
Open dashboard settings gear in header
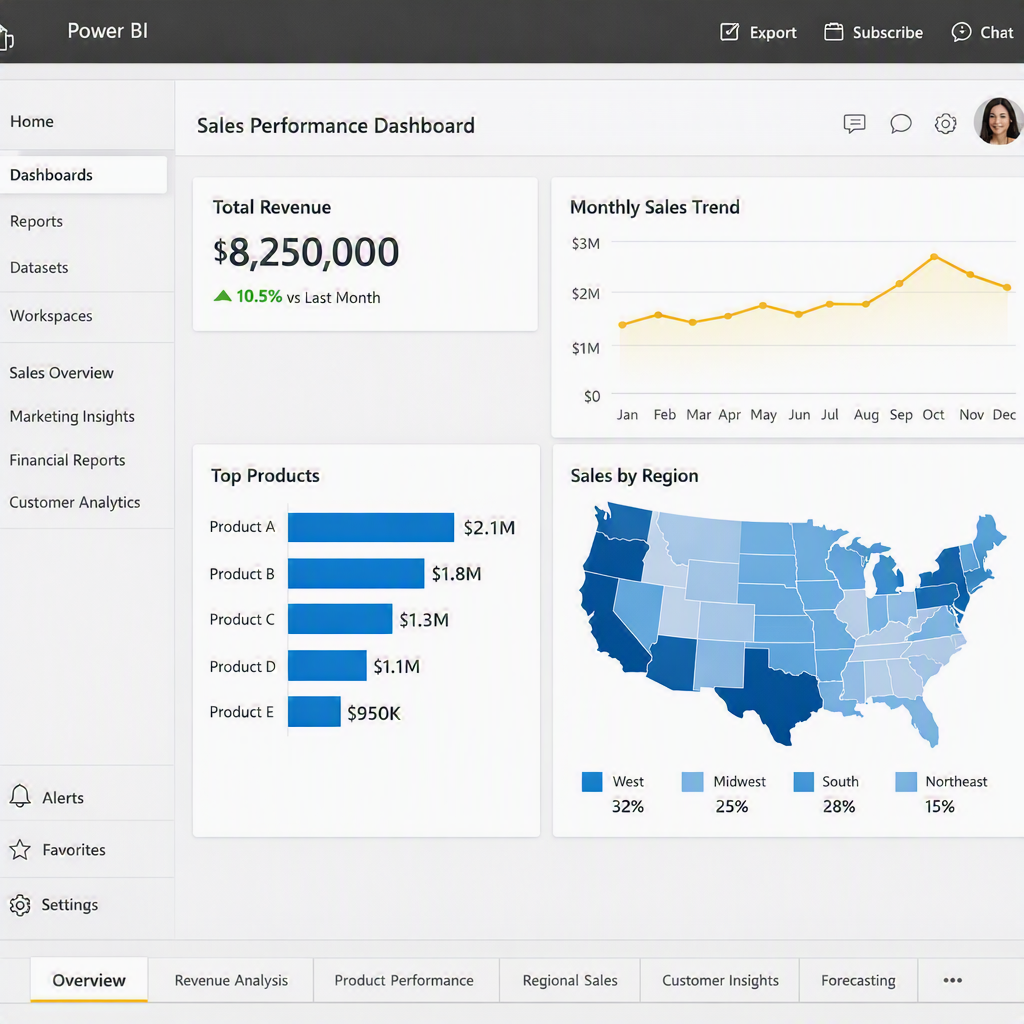coord(946,123)
